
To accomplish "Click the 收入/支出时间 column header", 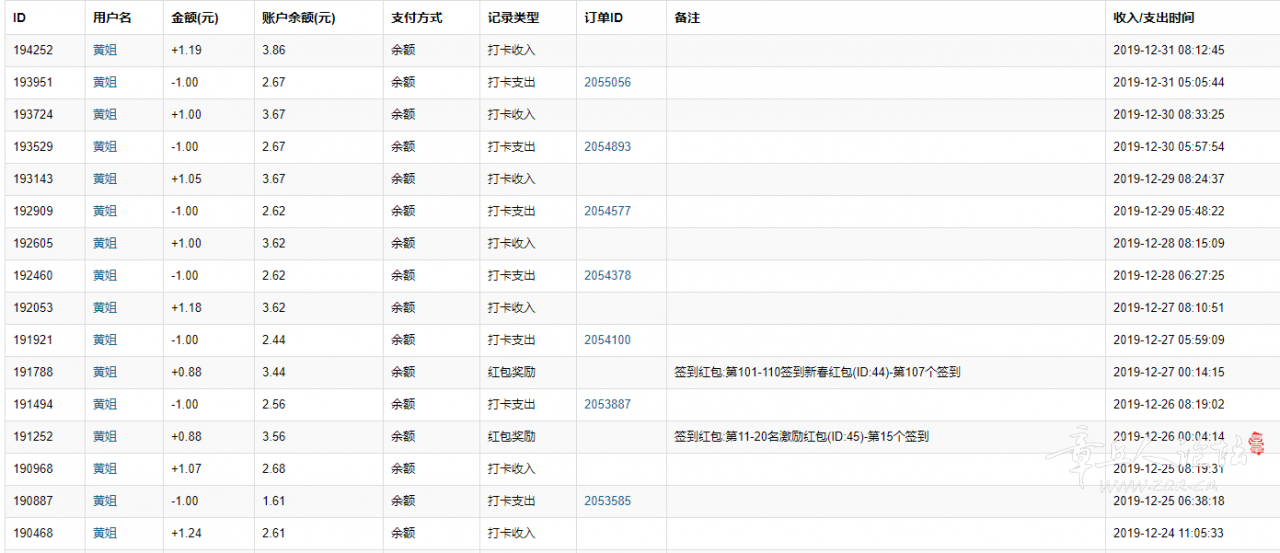I will [x=1153, y=18].
